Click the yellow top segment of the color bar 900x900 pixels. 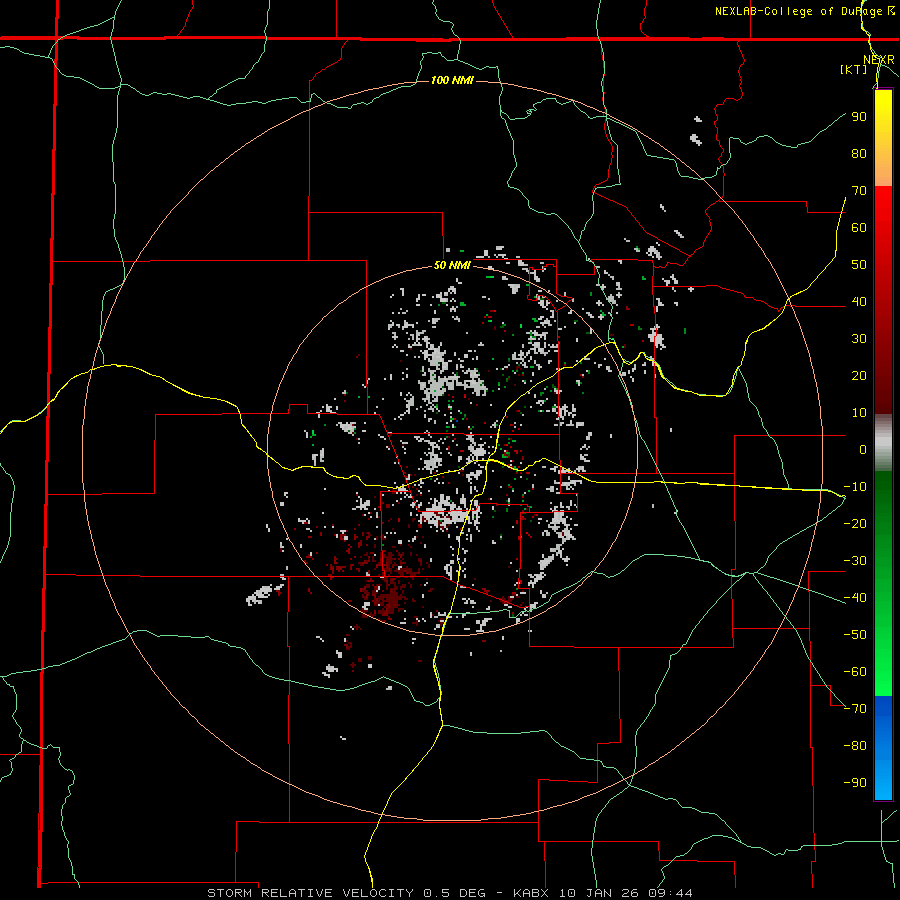(x=883, y=138)
